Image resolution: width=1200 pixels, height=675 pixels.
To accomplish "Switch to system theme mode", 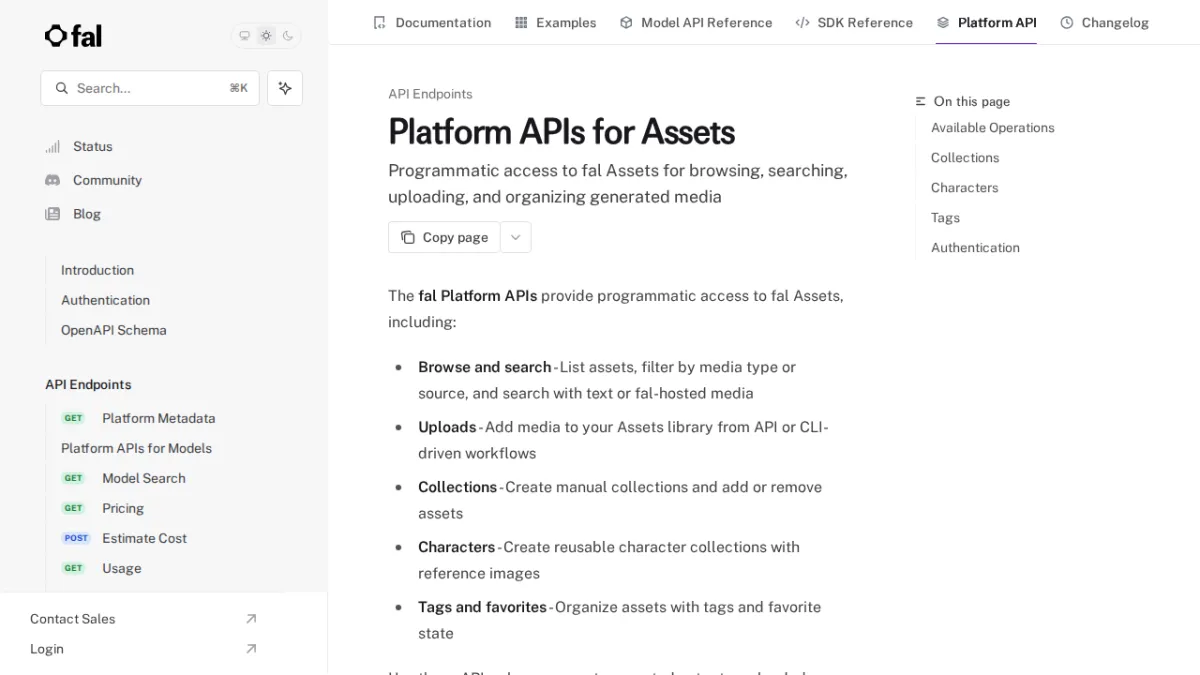I will (244, 36).
